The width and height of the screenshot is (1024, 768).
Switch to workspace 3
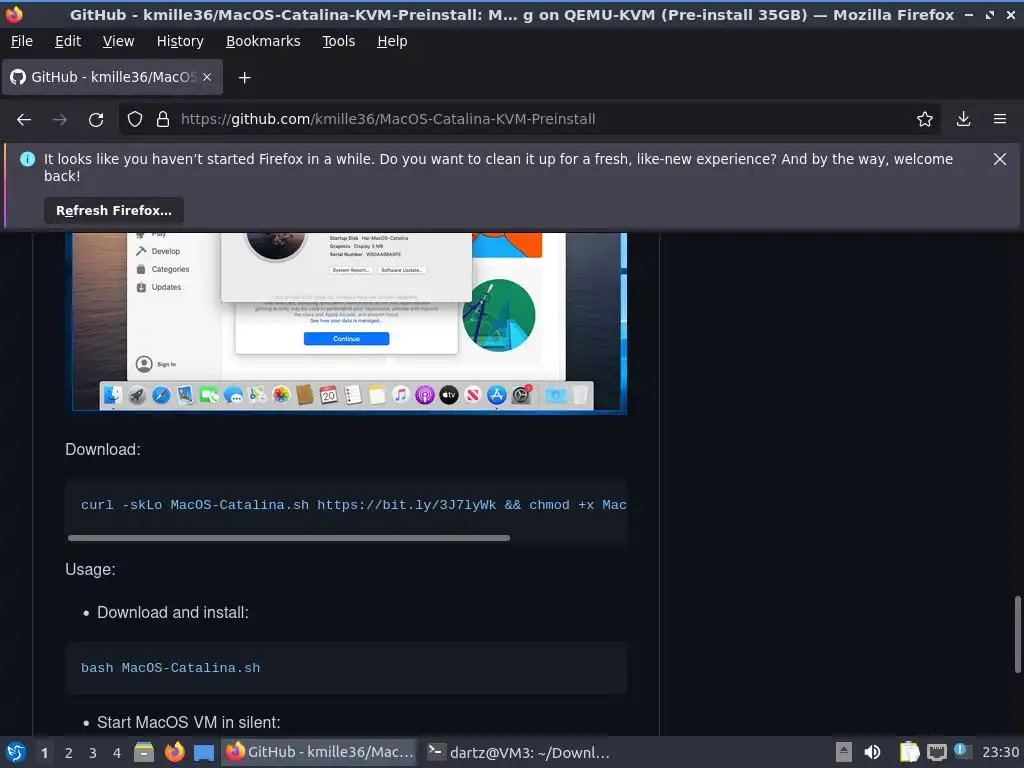(93, 753)
